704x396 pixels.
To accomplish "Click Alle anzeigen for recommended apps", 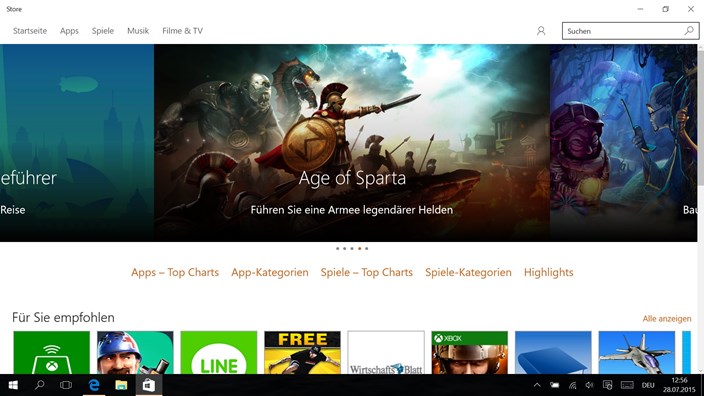I will click(667, 319).
